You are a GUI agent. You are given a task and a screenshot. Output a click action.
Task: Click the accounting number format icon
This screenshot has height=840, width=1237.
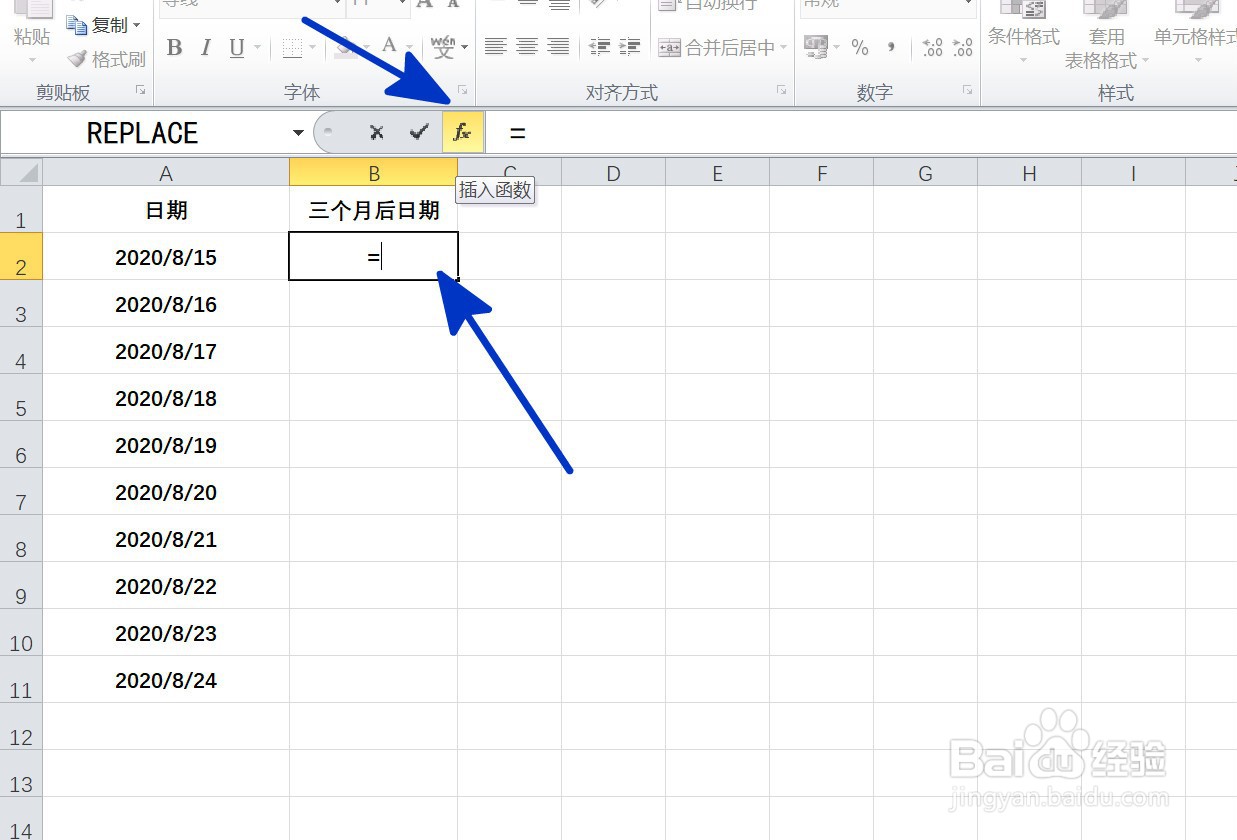click(x=816, y=47)
